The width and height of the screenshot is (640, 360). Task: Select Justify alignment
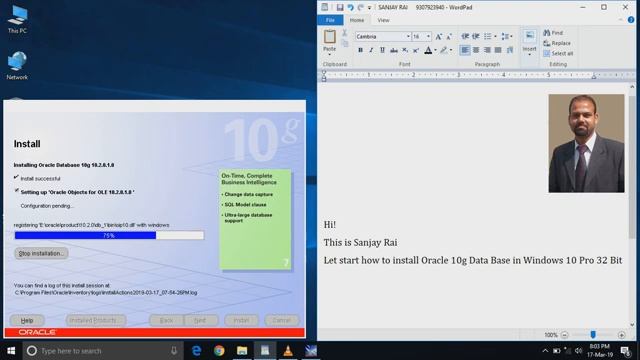[x=498, y=50]
